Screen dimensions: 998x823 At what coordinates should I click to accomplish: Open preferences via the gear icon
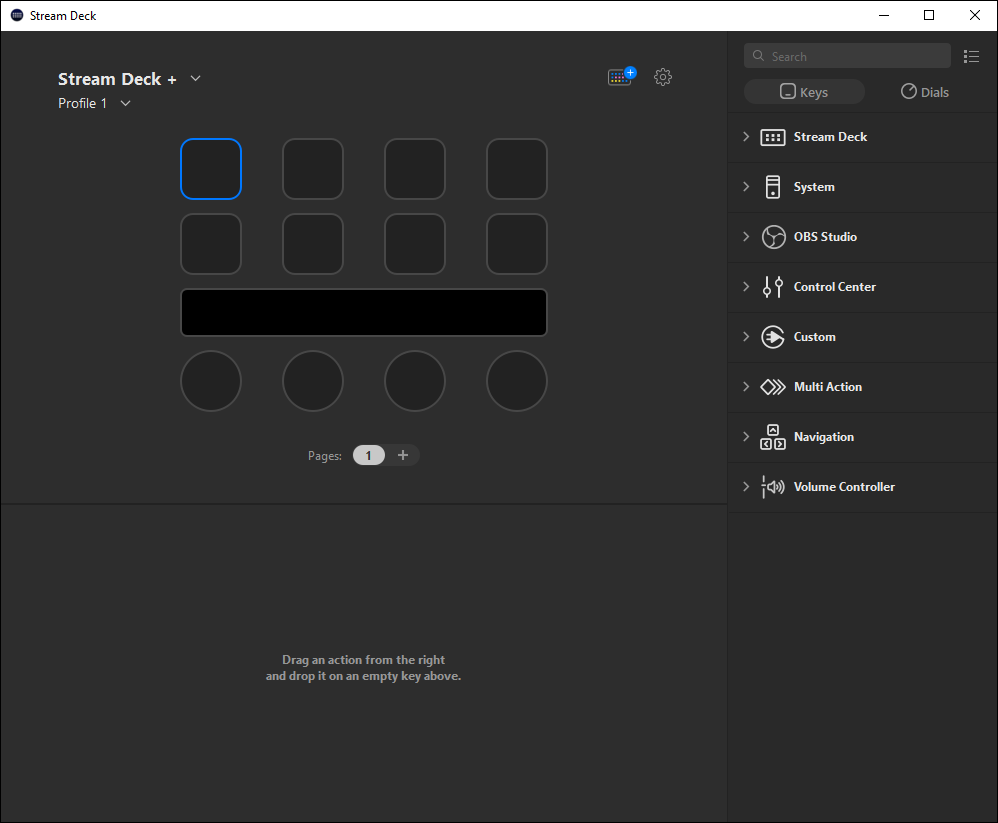pyautogui.click(x=663, y=77)
